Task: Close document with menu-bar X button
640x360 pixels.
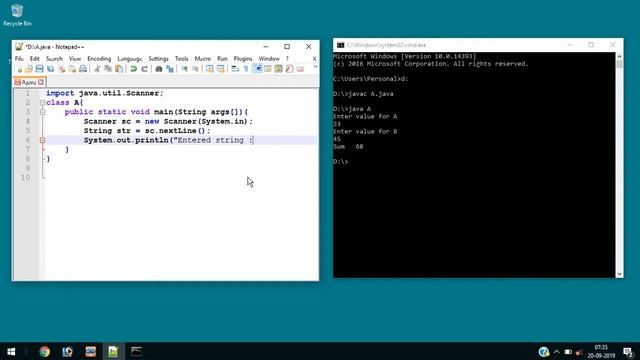Action: [314, 59]
